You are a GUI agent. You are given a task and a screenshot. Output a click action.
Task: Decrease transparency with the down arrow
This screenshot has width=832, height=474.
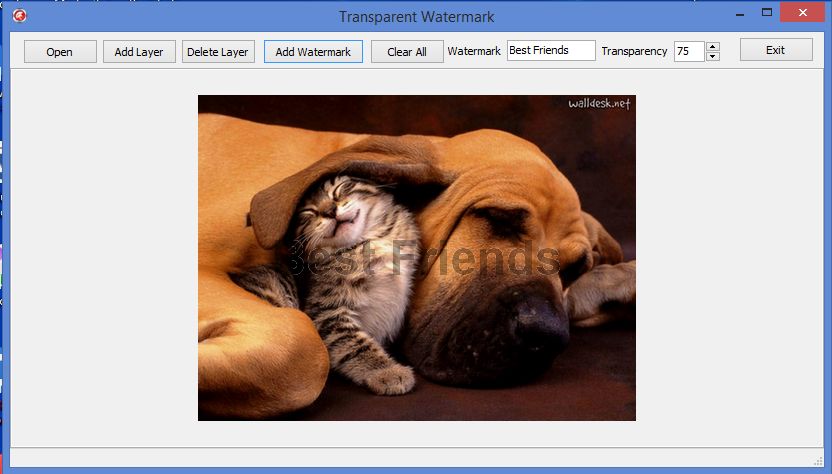point(713,56)
